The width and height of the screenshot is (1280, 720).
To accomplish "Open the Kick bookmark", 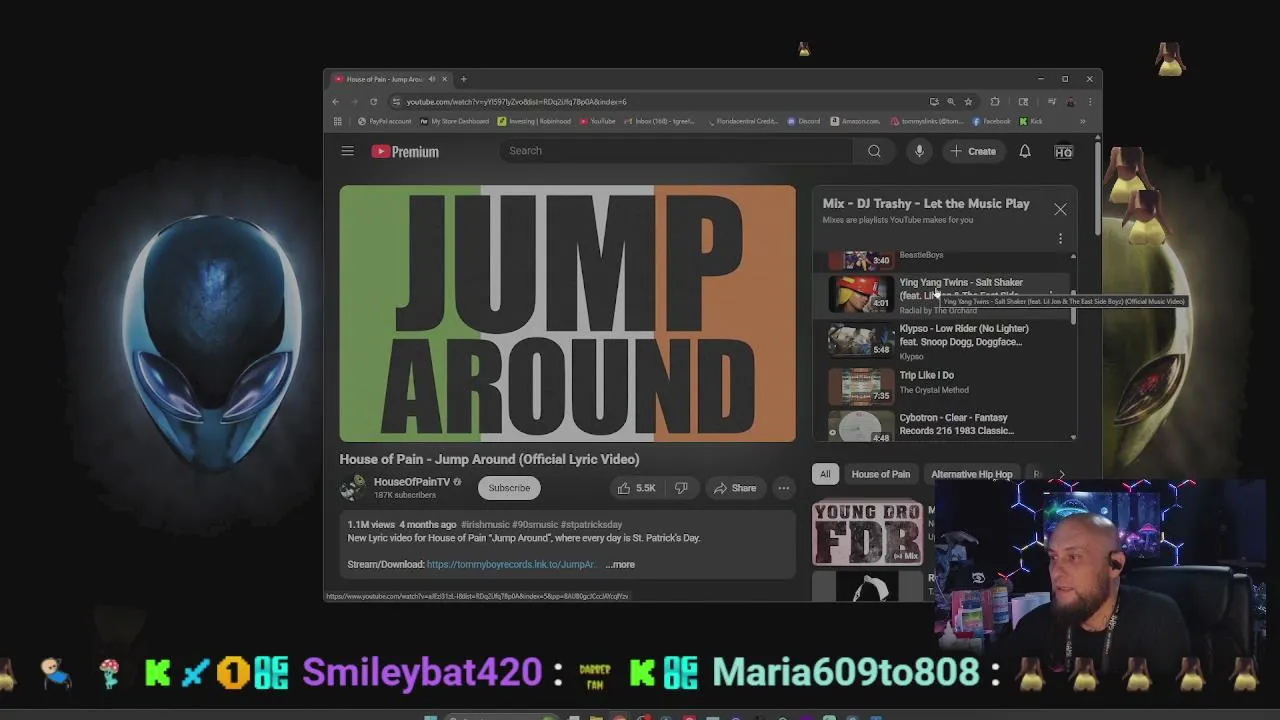I will [x=1031, y=121].
